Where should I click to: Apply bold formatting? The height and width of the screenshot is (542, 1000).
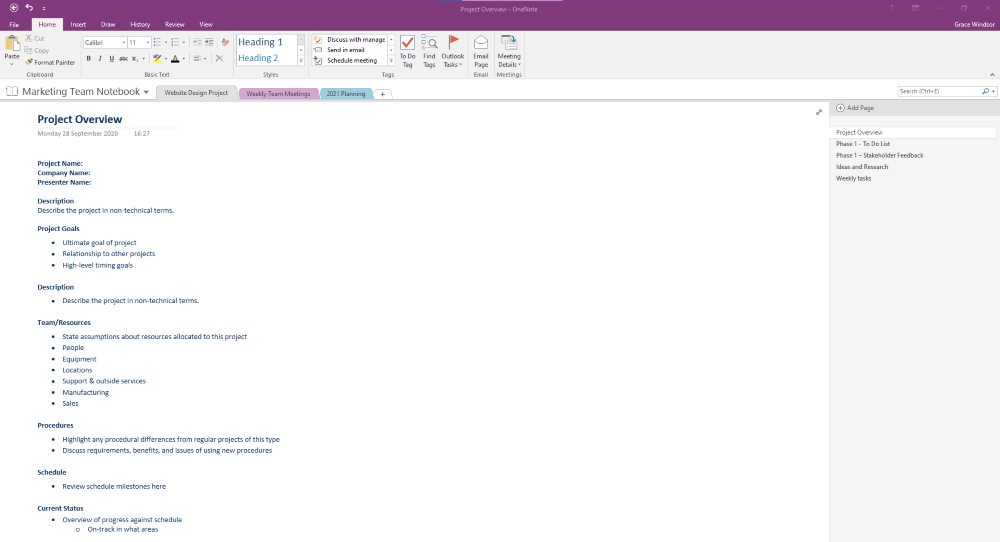pyautogui.click(x=88, y=59)
